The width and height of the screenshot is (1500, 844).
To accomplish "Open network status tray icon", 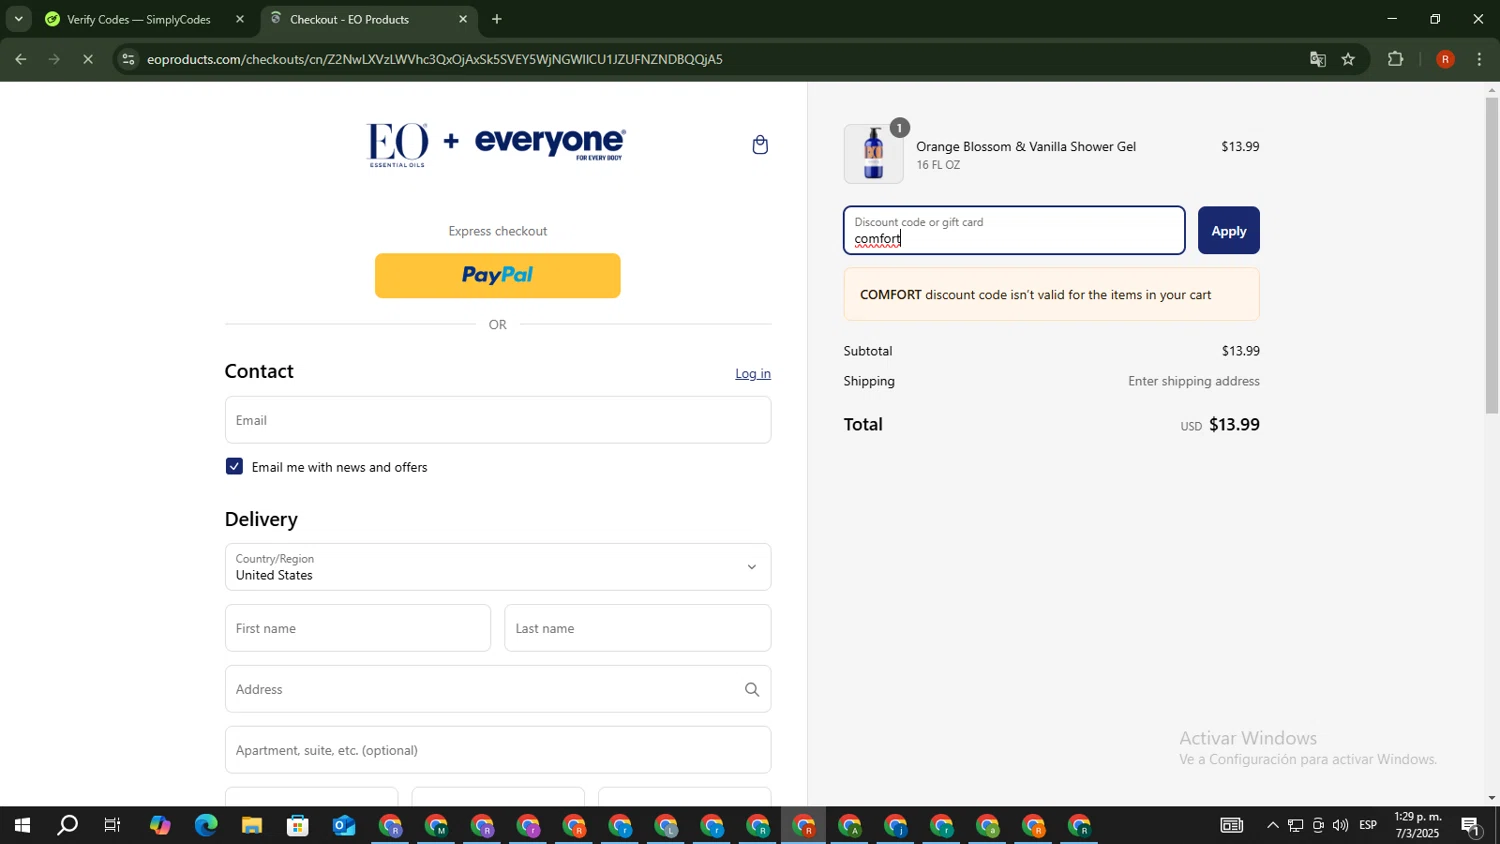I will coord(1296,826).
